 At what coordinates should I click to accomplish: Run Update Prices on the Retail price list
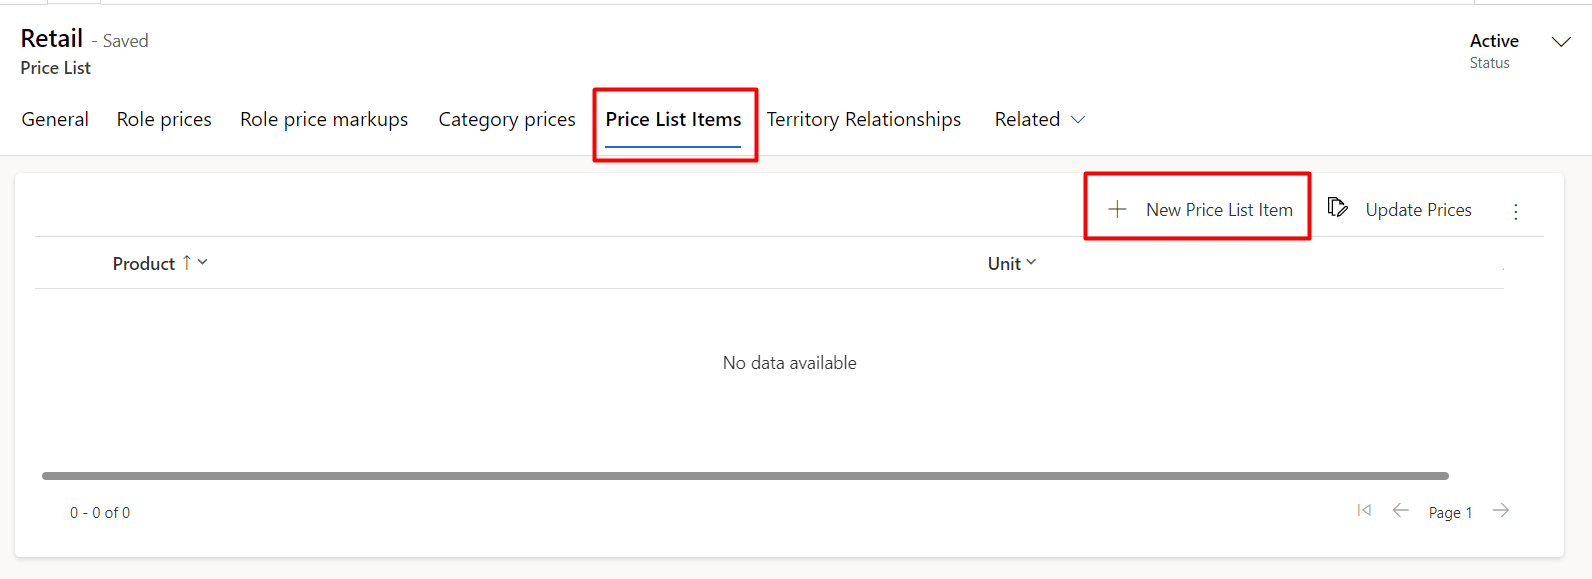click(x=1418, y=209)
